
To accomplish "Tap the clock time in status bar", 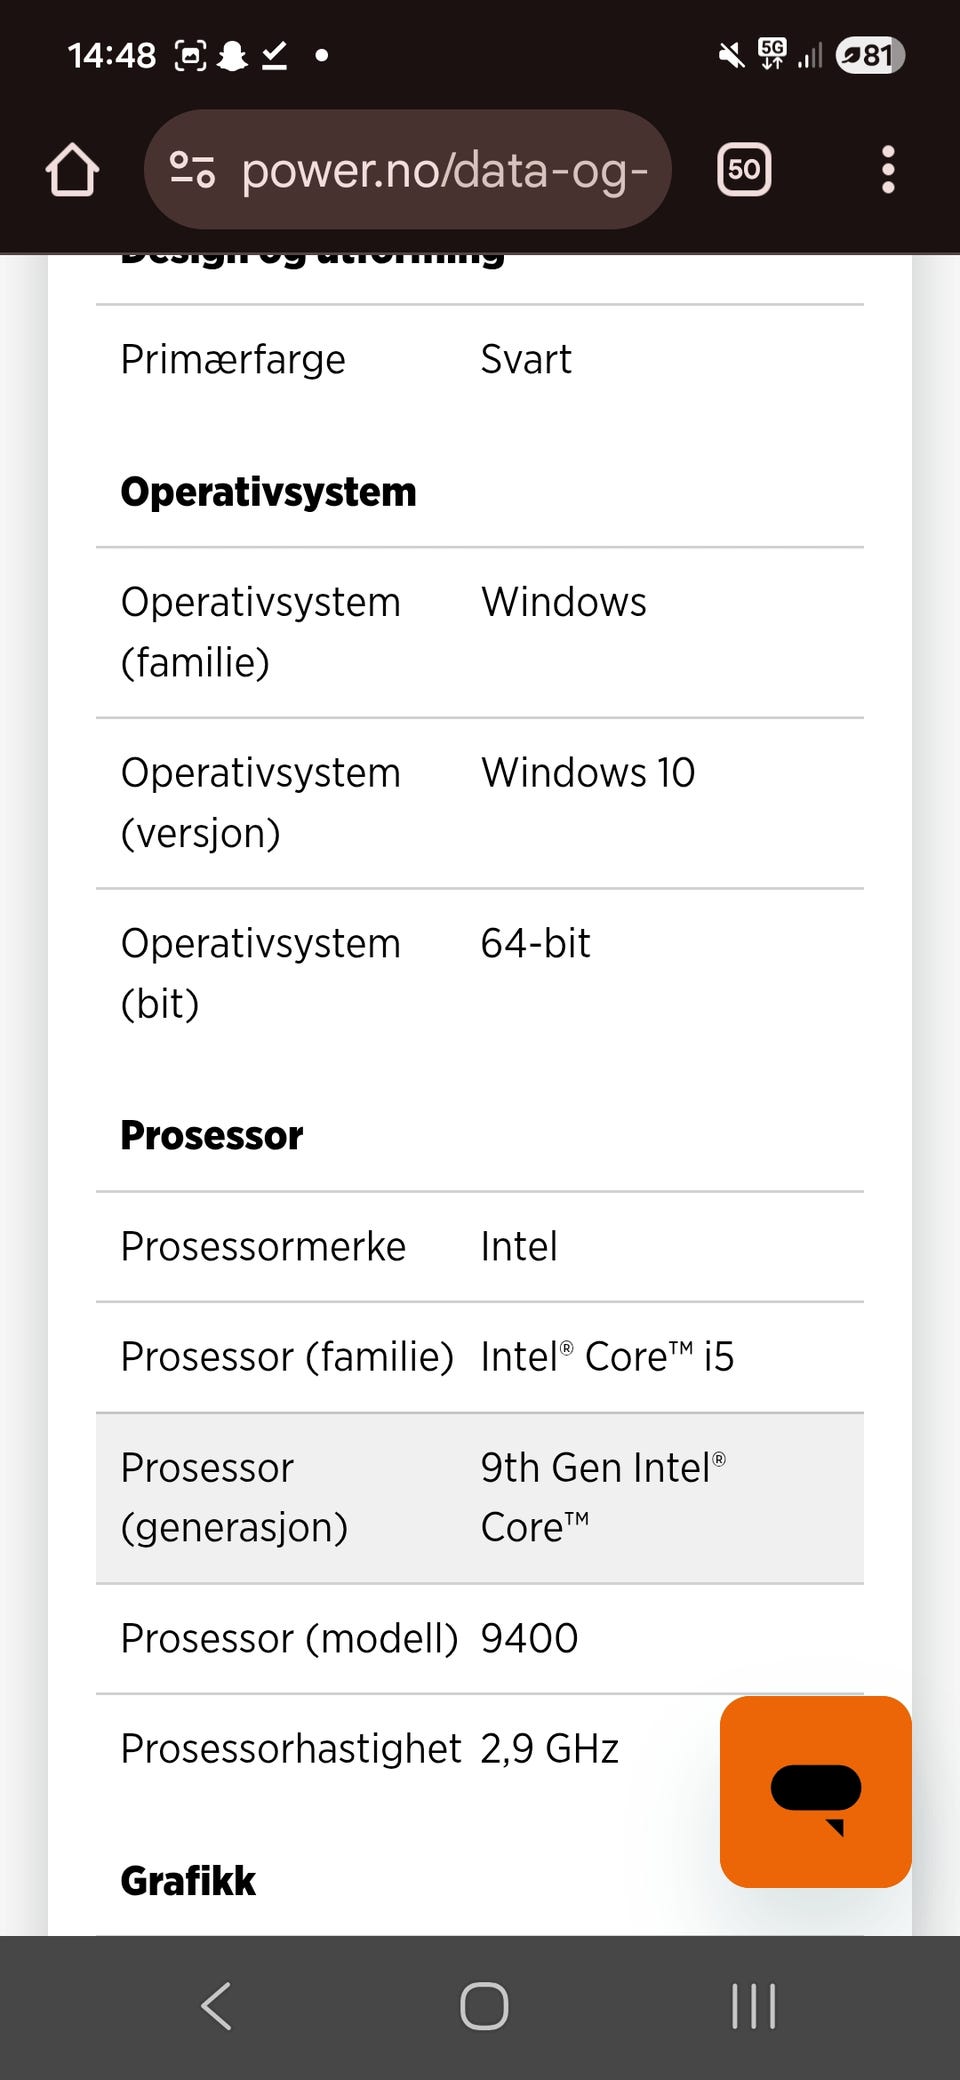I will point(111,55).
